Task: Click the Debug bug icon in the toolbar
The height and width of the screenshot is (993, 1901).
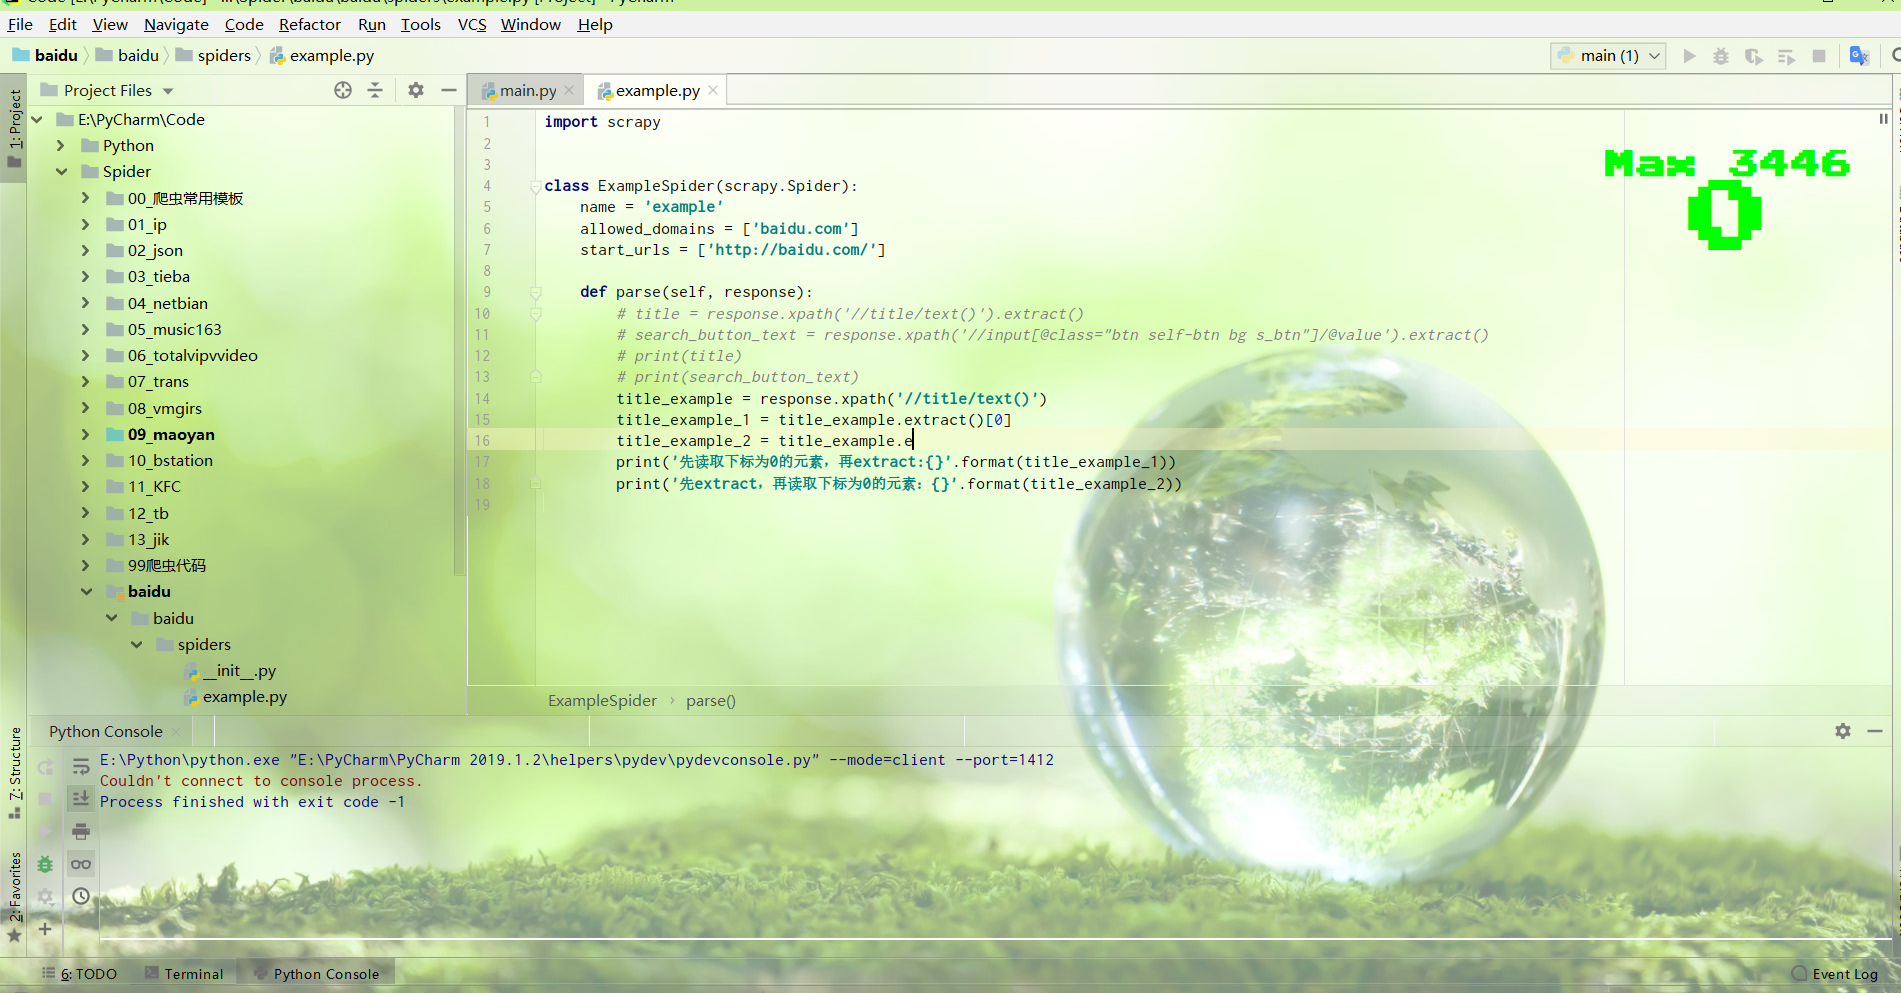Action: (1721, 56)
